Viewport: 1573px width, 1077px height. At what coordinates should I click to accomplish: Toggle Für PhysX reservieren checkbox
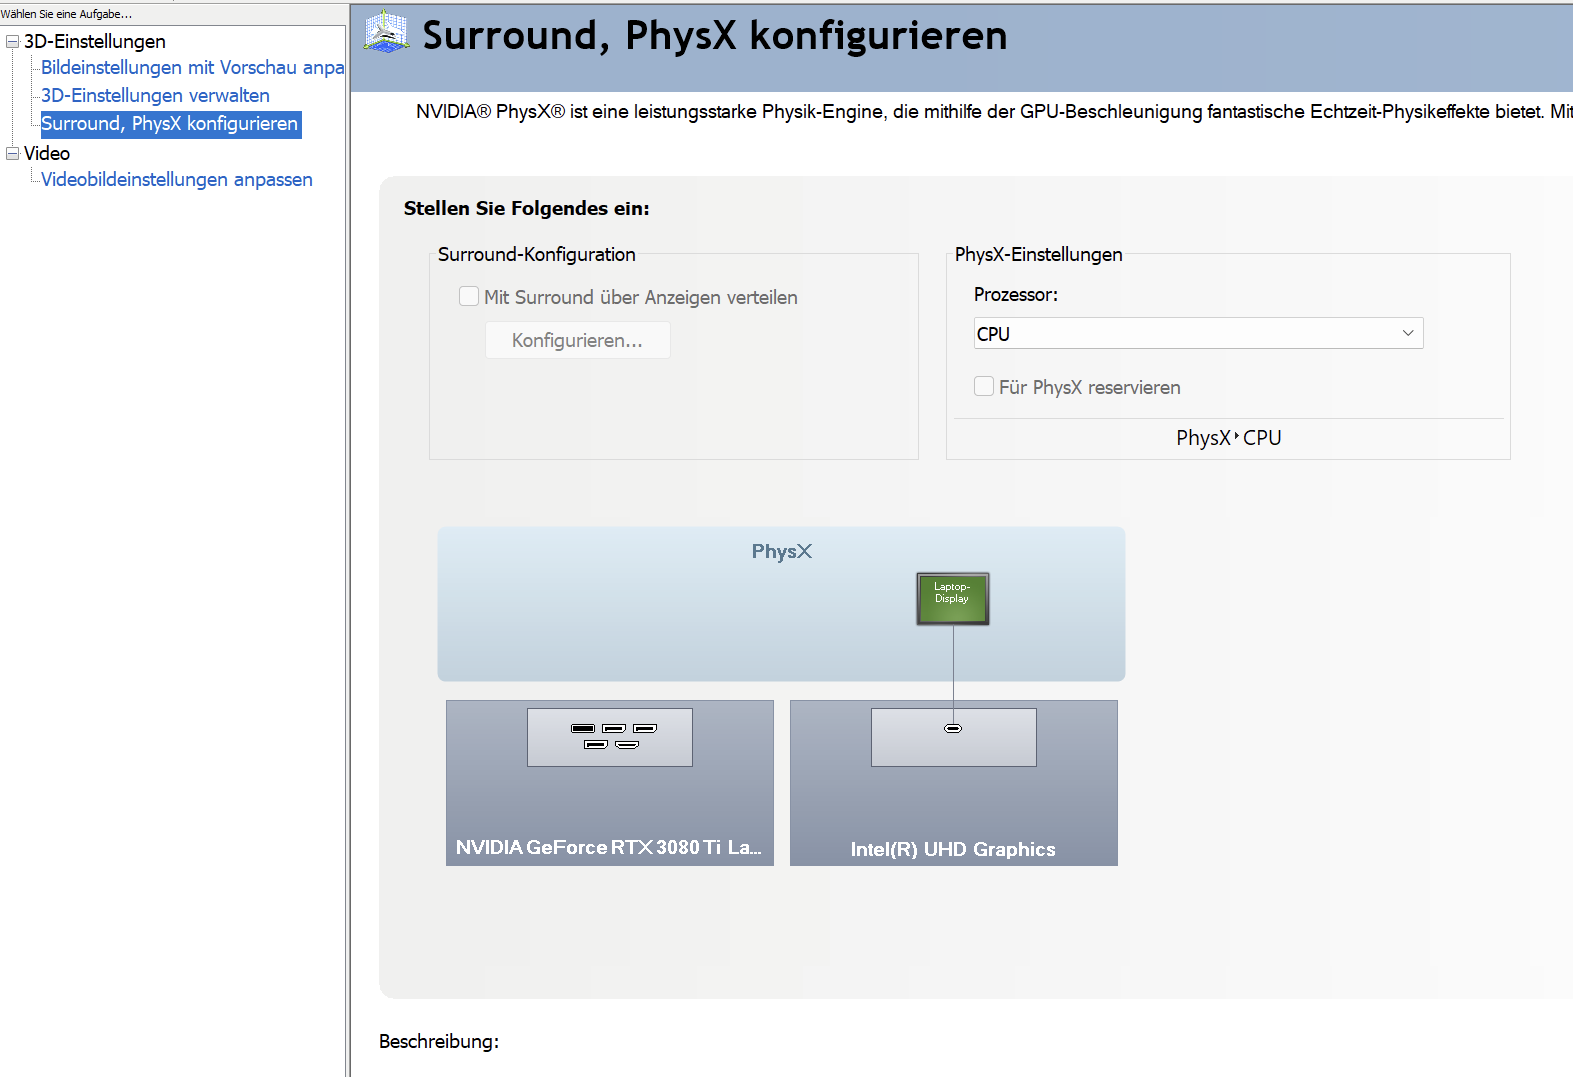984,386
